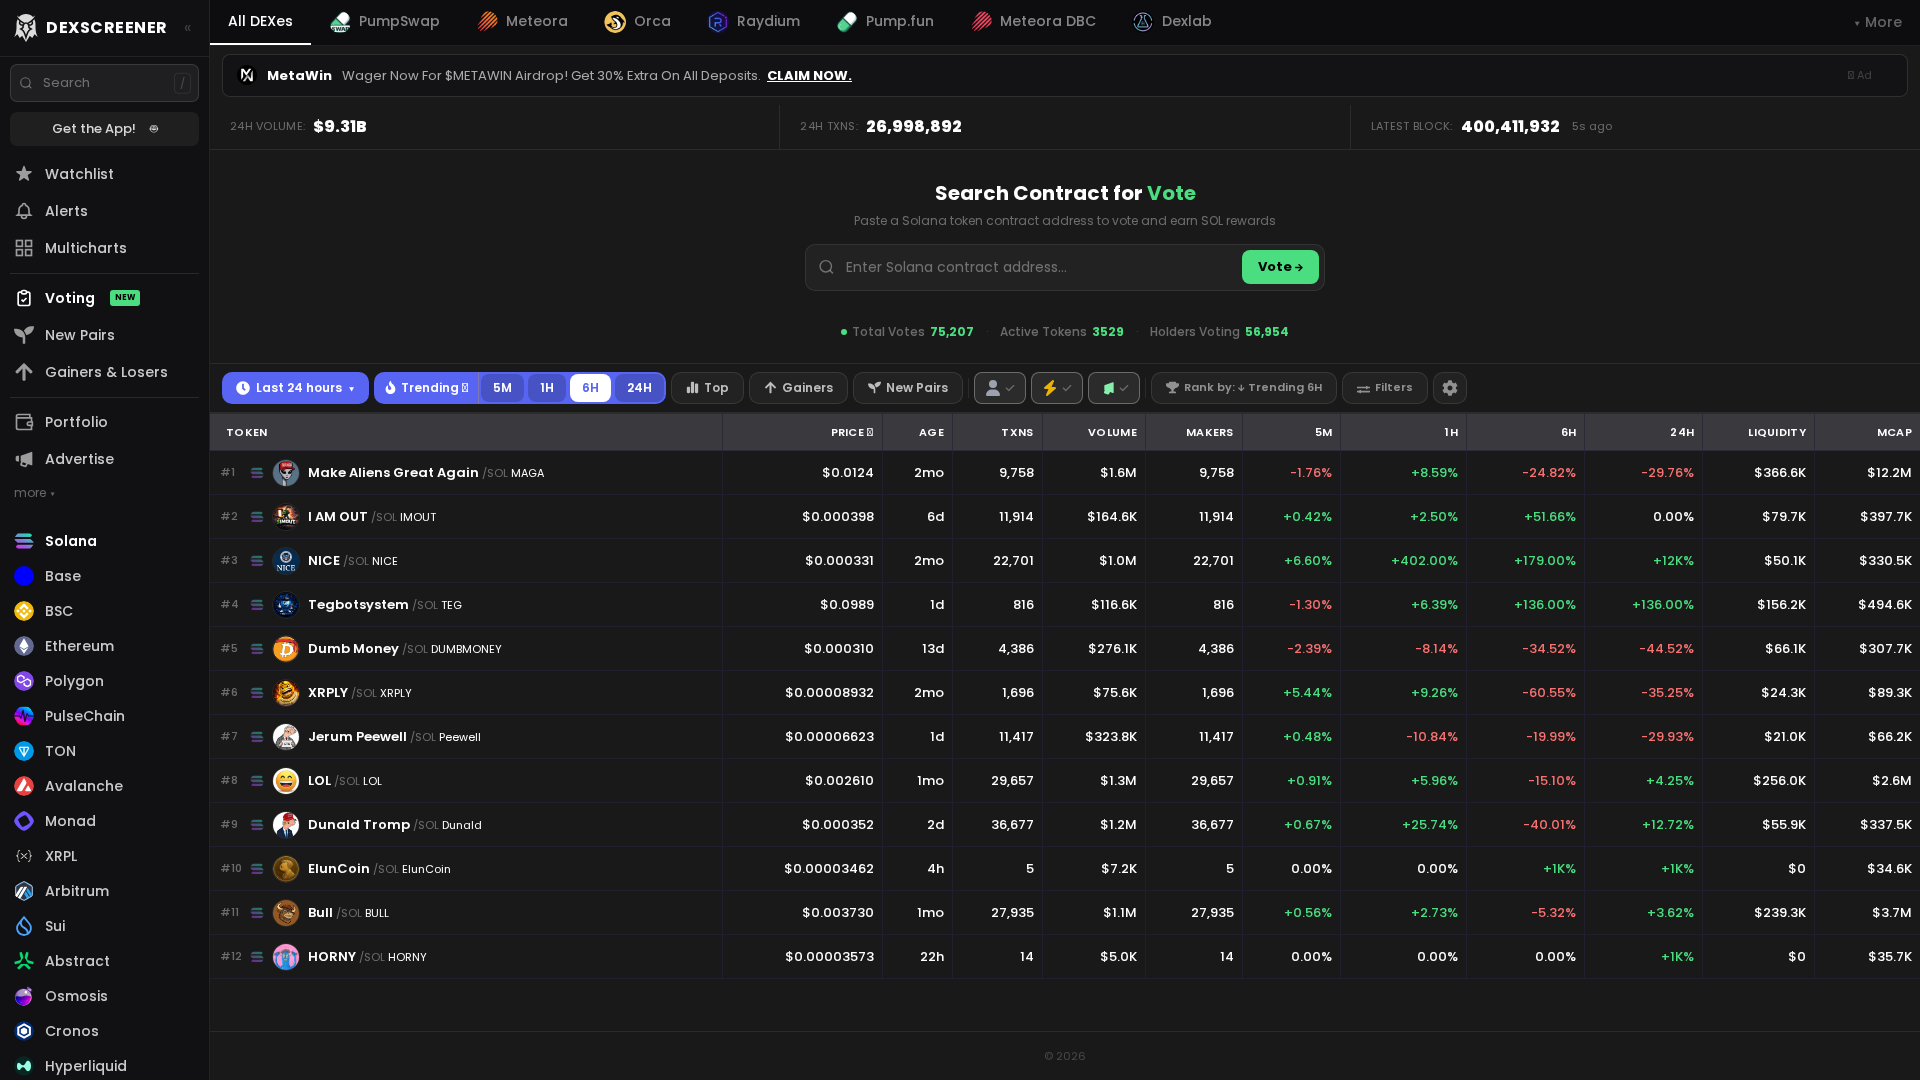The width and height of the screenshot is (1920, 1080).
Task: Switch to the Meteora DBC tab
Action: point(1034,22)
